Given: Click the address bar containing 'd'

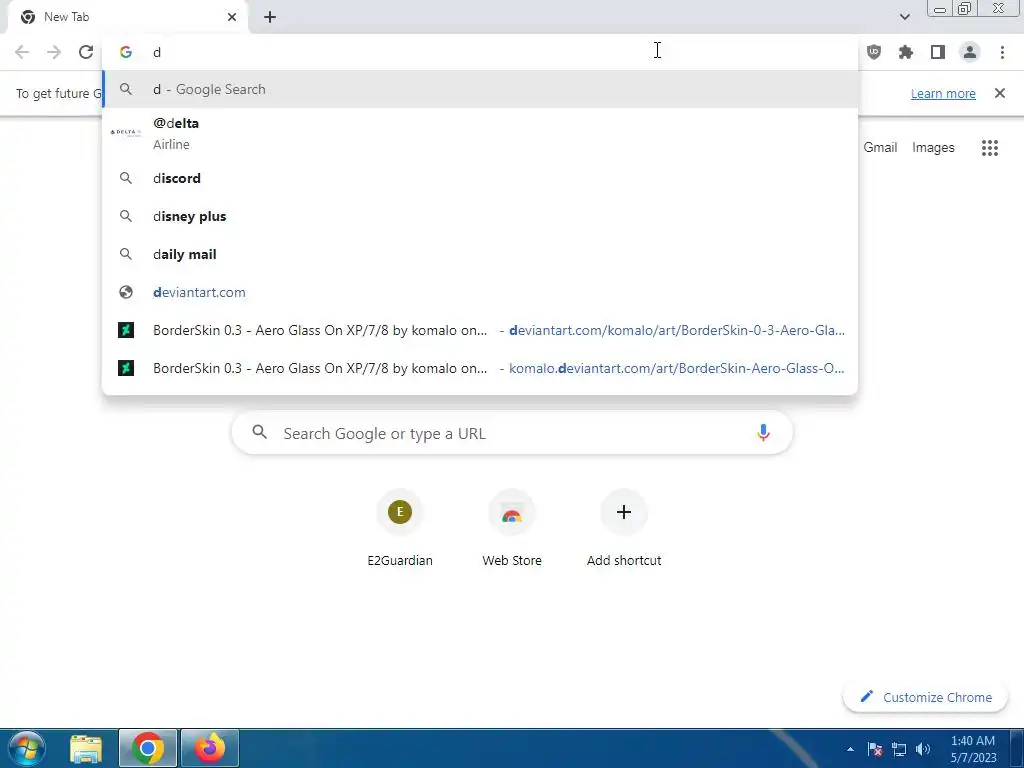Looking at the screenshot, I should [480, 52].
